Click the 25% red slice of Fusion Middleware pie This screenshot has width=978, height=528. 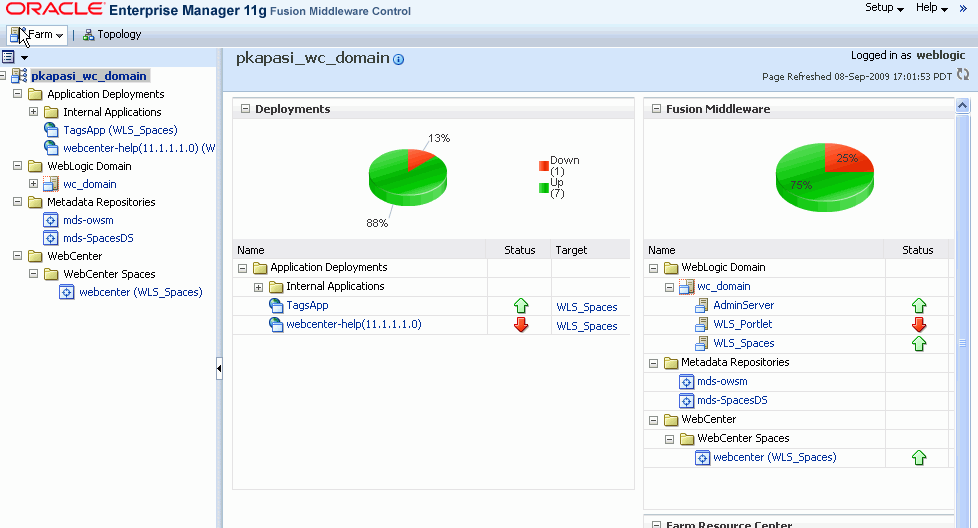847,159
